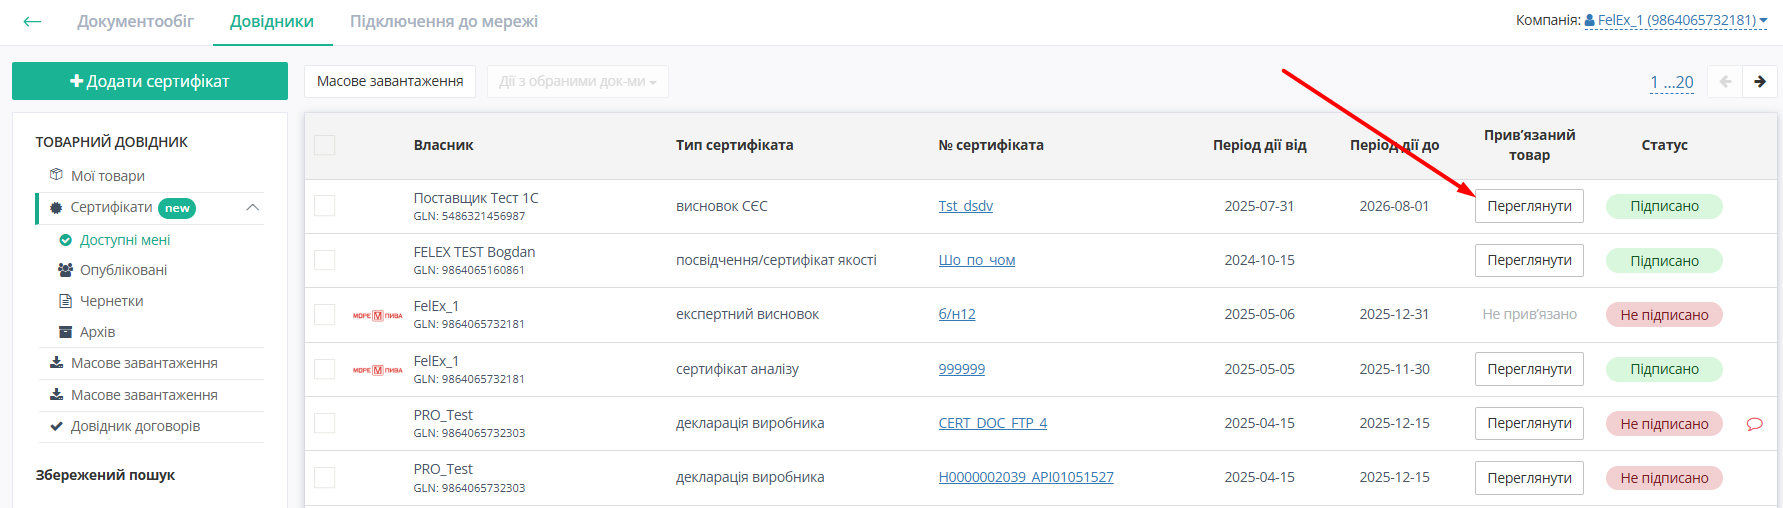The width and height of the screenshot is (1783, 508).
Task: Click Масове завантаження toolbar button
Action: click(390, 82)
